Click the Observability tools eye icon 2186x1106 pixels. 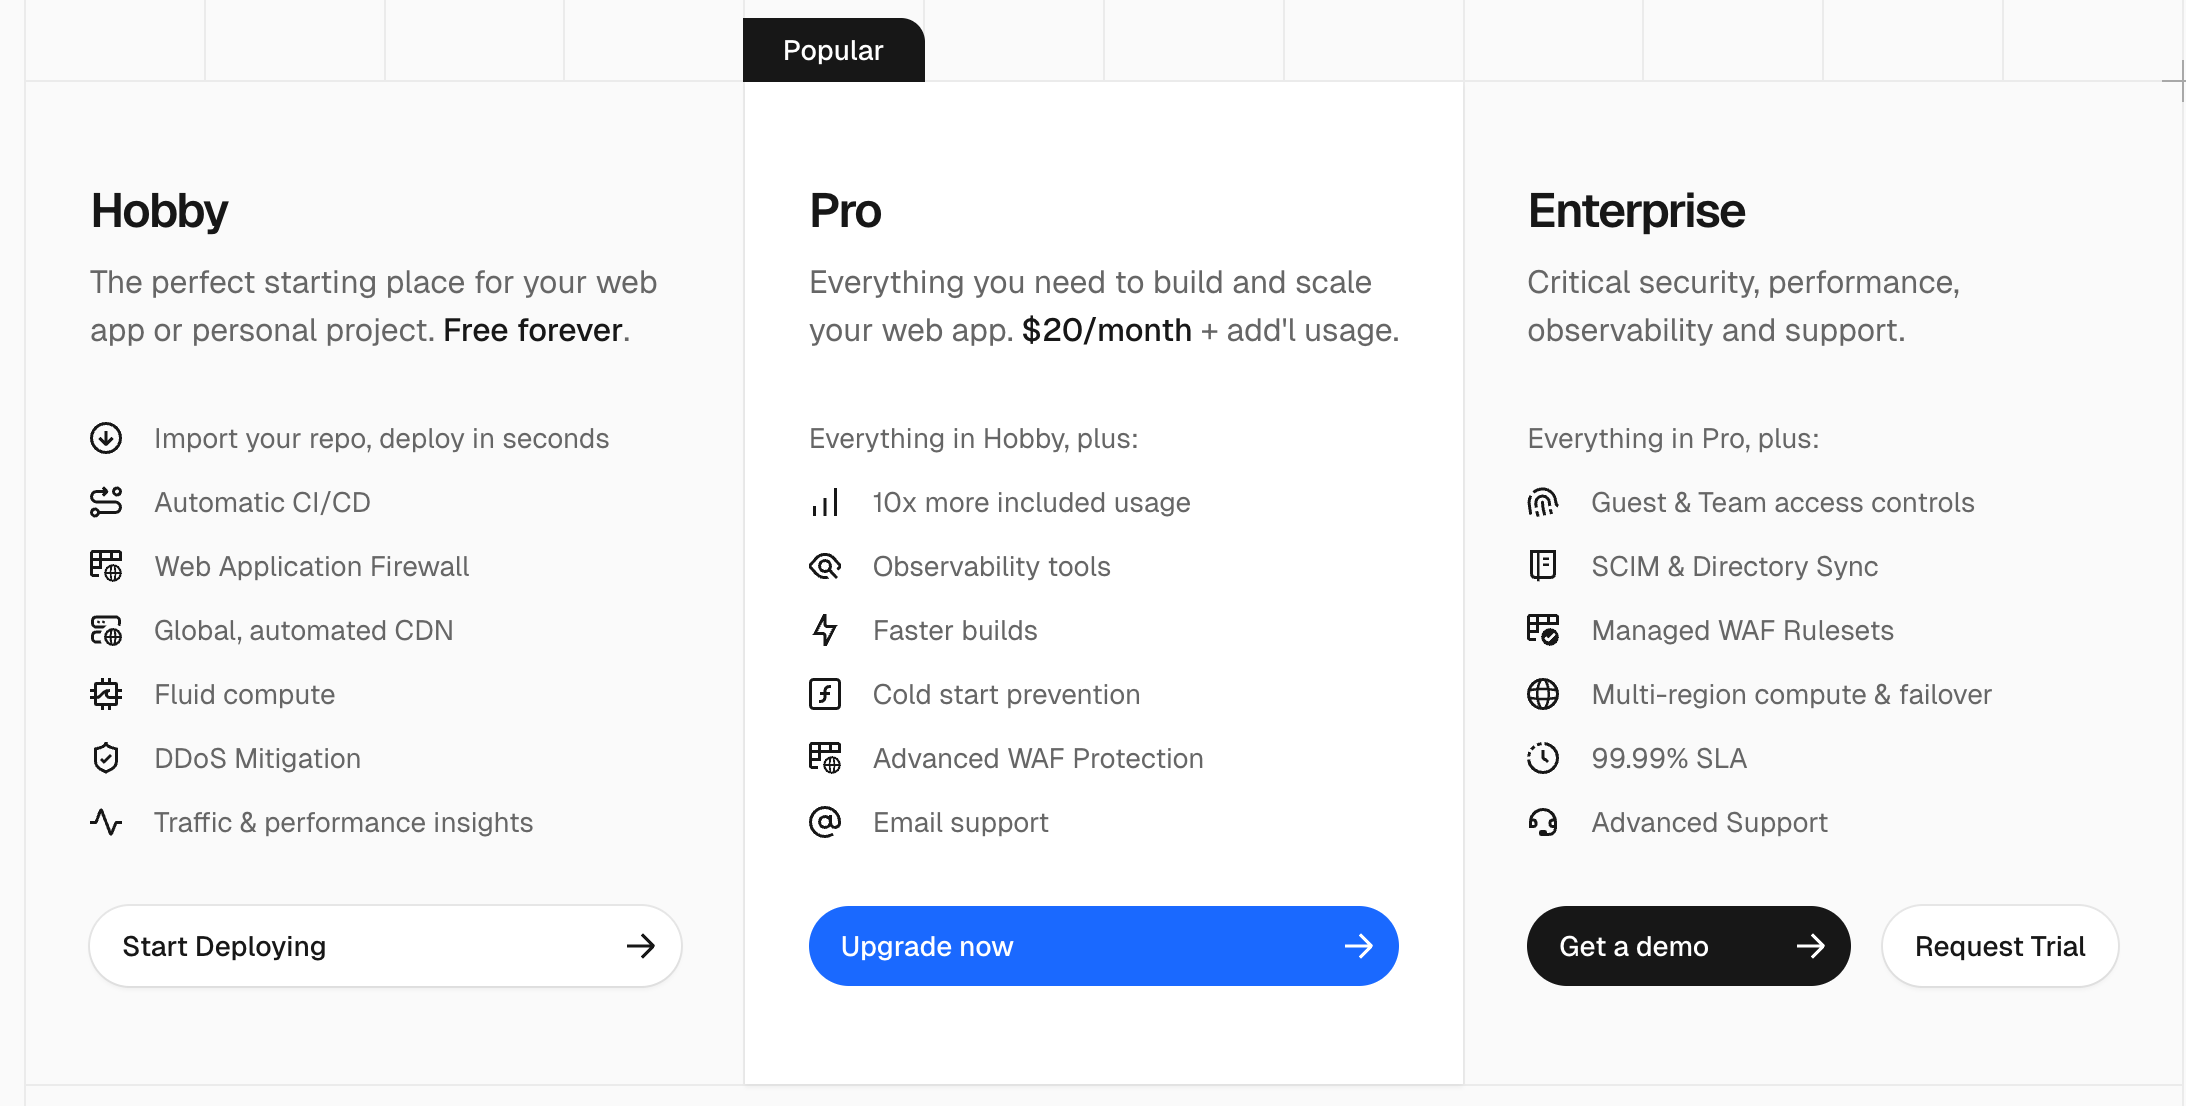click(x=825, y=566)
